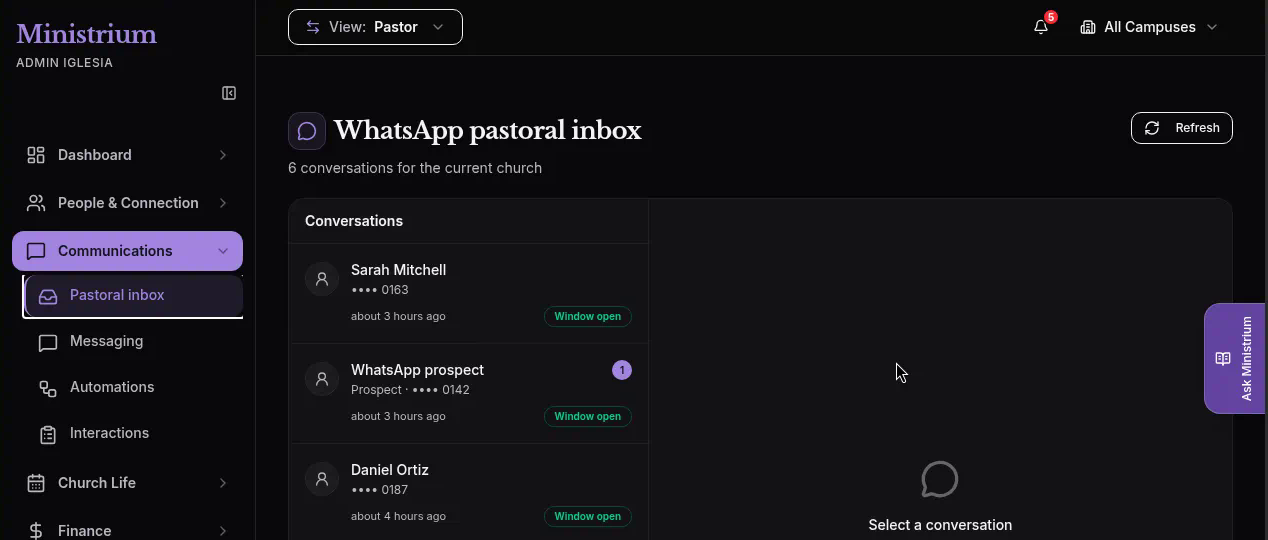Click the Dashboard grid icon
Image resolution: width=1268 pixels, height=540 pixels.
(x=36, y=155)
